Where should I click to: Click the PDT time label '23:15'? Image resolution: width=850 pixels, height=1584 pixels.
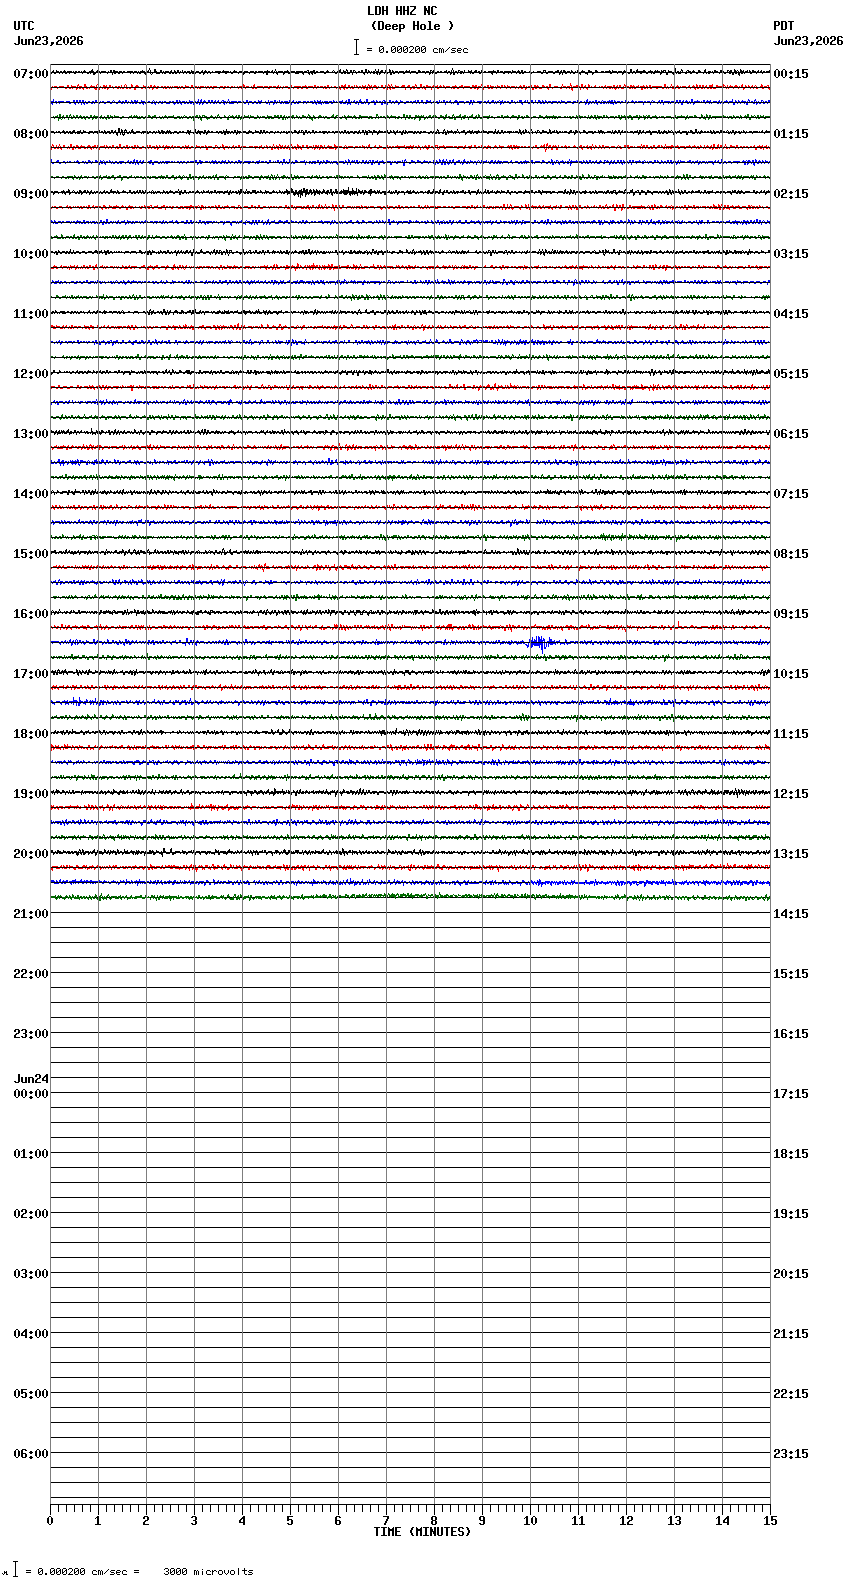791,1454
